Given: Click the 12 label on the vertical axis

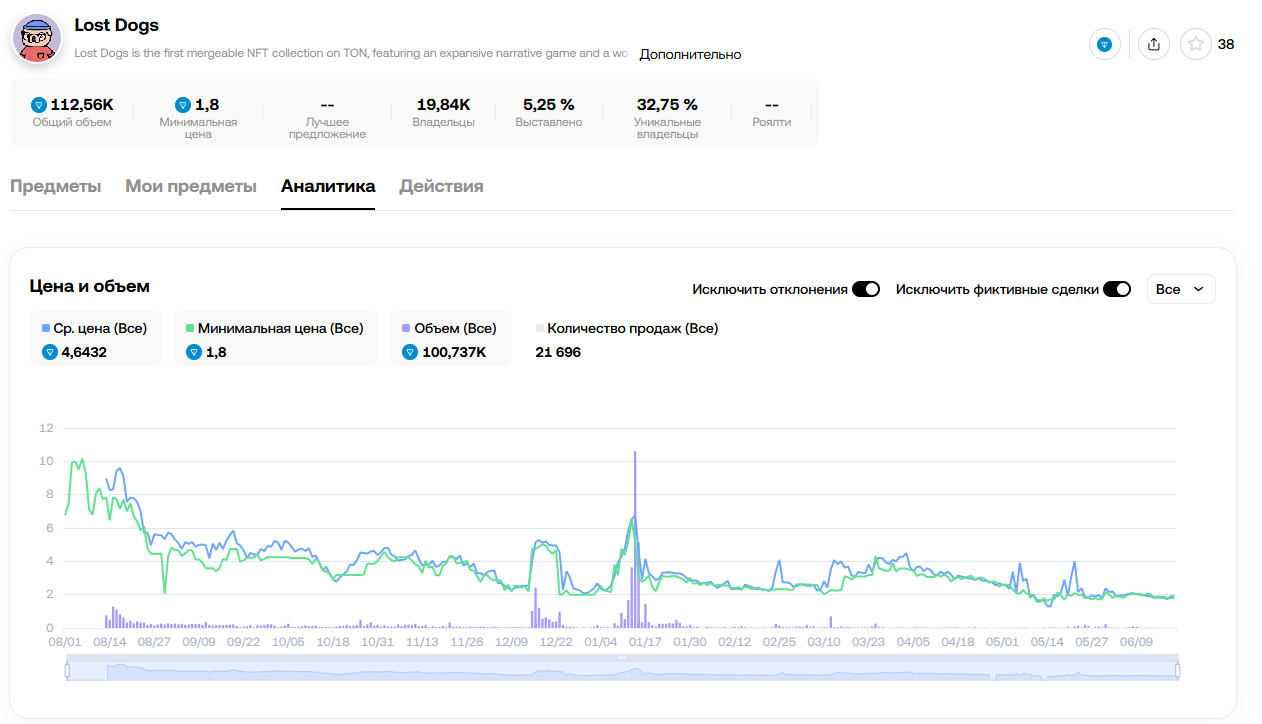Looking at the screenshot, I should coord(46,428).
